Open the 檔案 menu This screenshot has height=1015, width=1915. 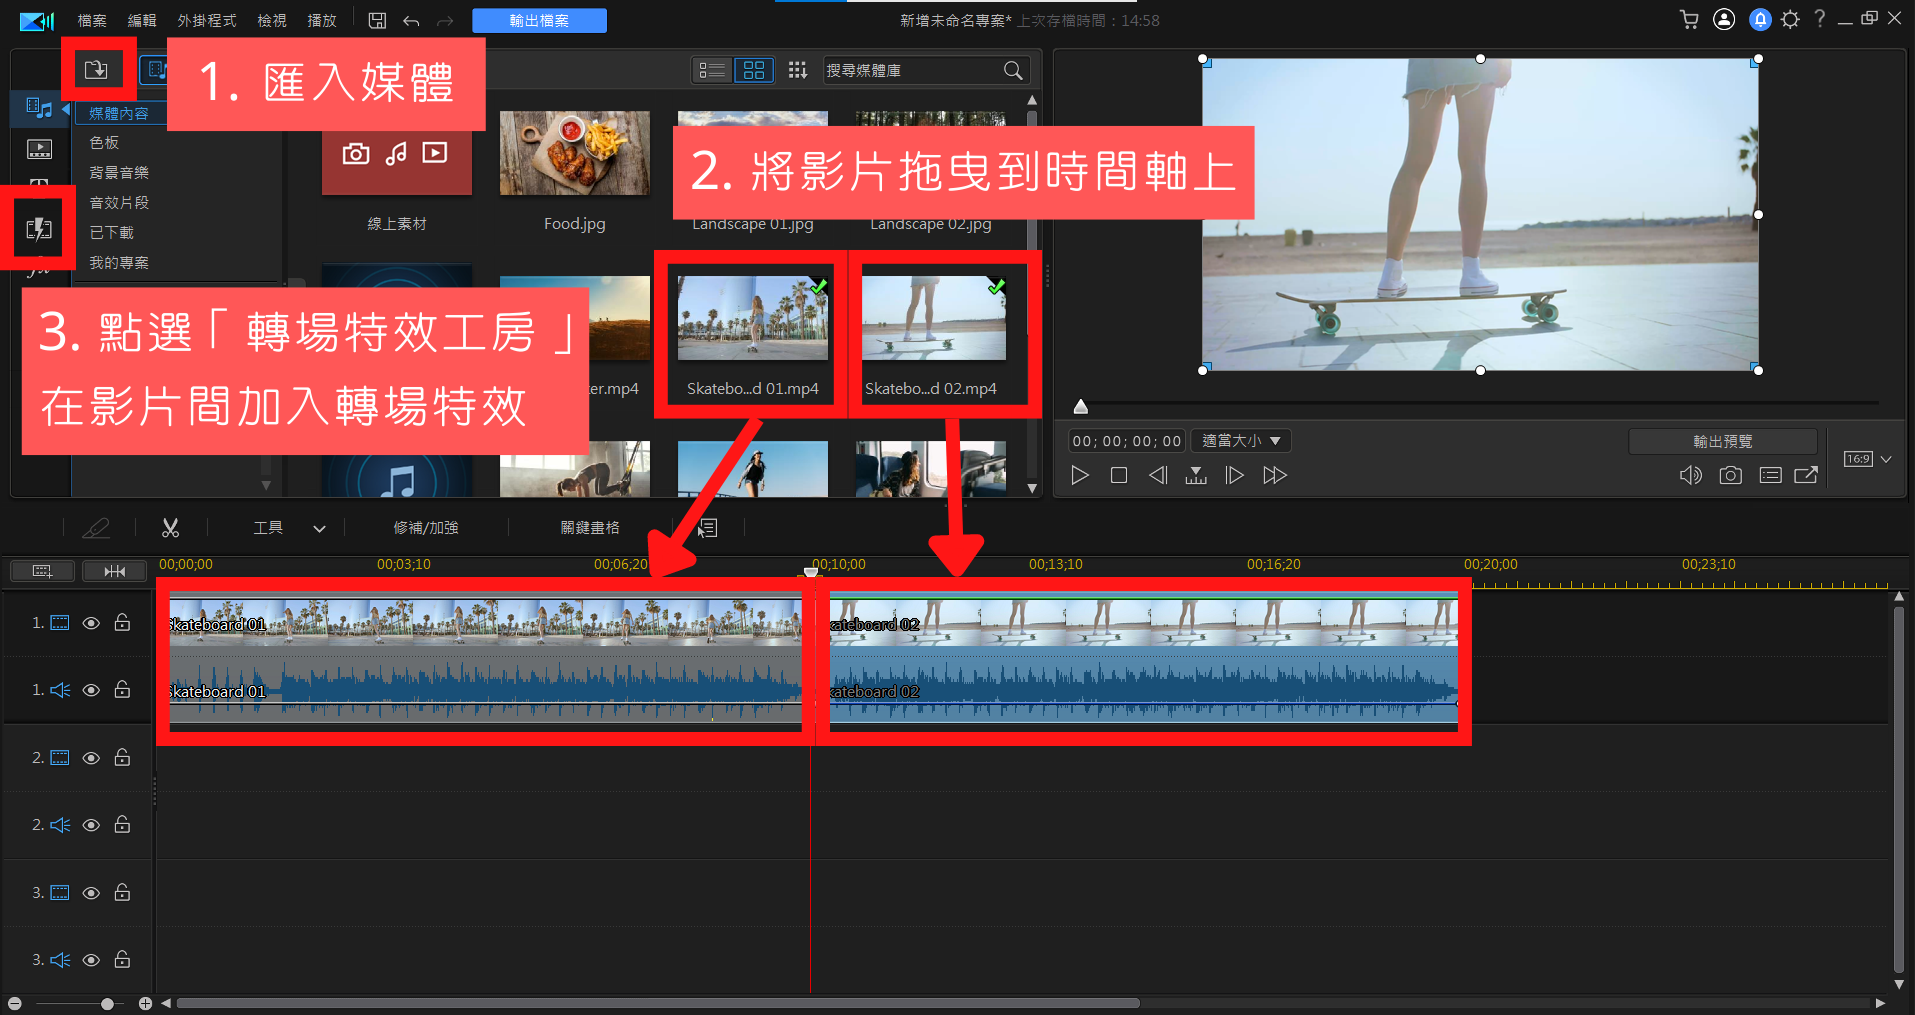click(x=92, y=20)
